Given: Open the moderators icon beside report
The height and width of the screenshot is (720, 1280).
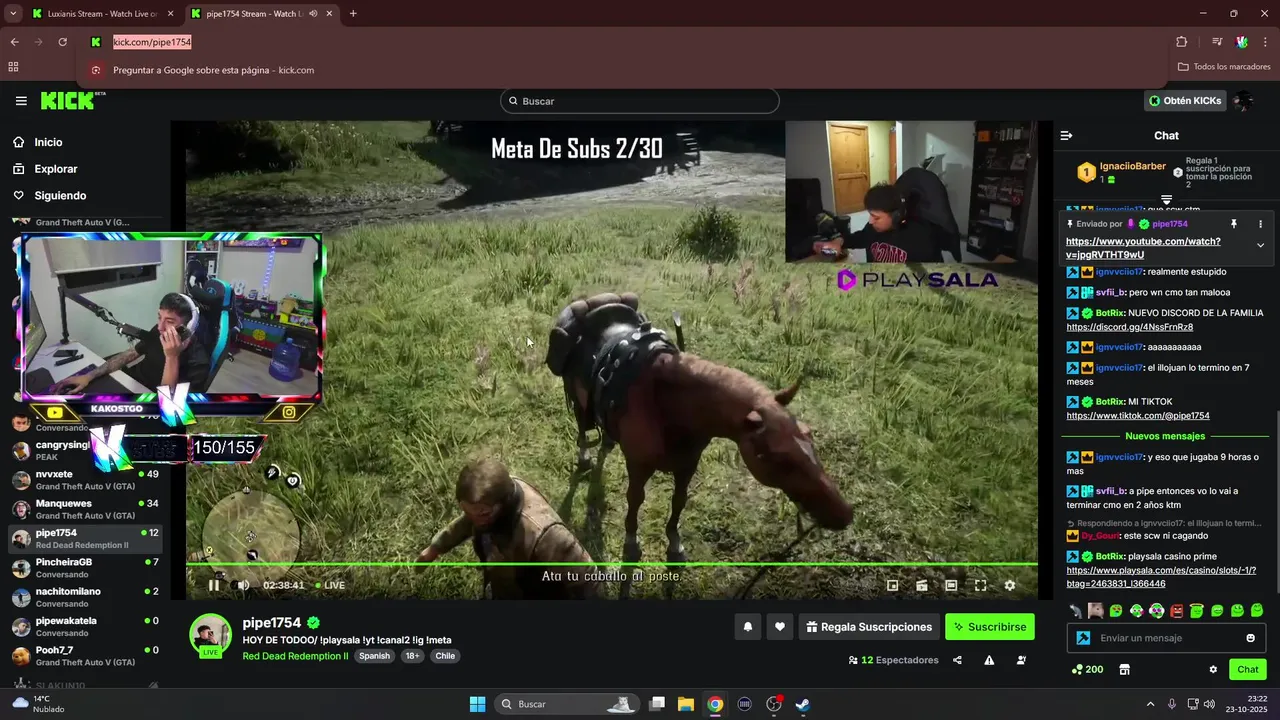Looking at the screenshot, I should click(1021, 660).
